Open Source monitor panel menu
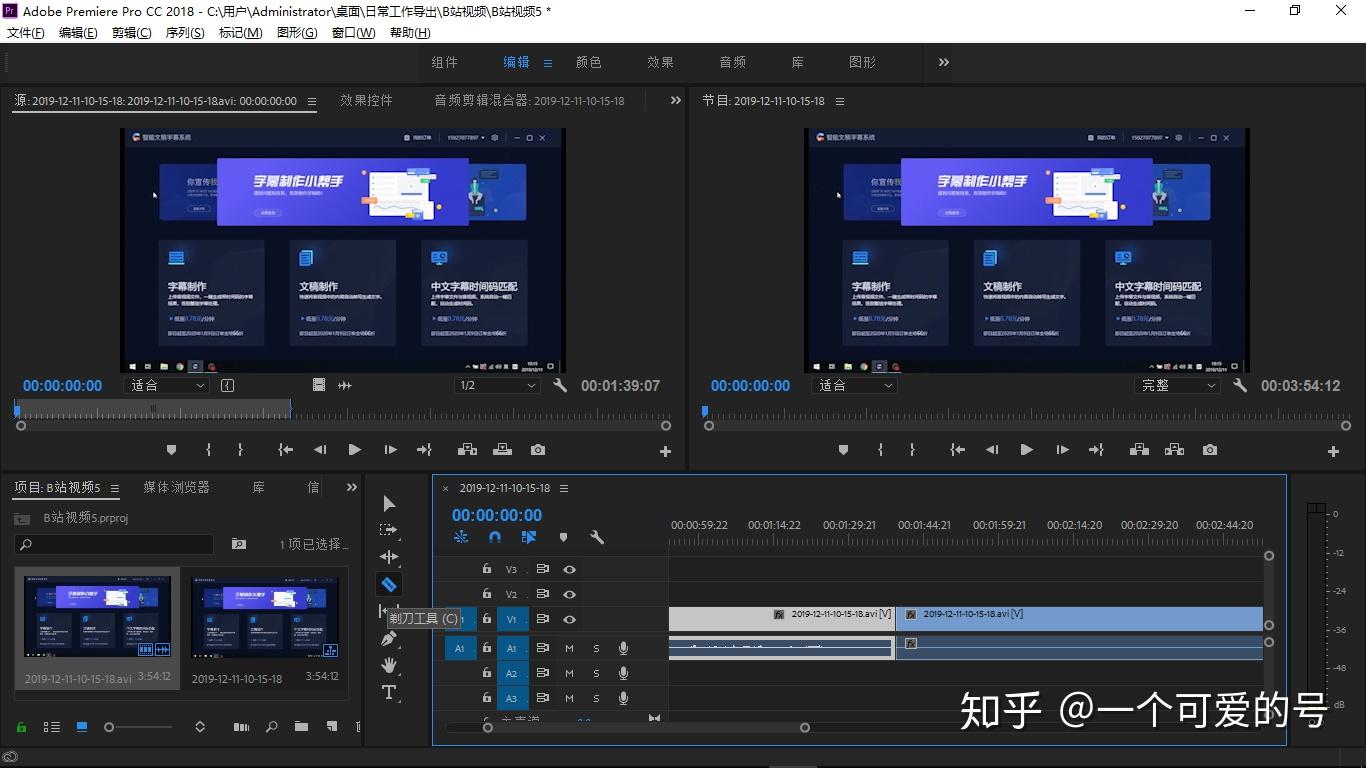The height and width of the screenshot is (768, 1366). coord(311,101)
